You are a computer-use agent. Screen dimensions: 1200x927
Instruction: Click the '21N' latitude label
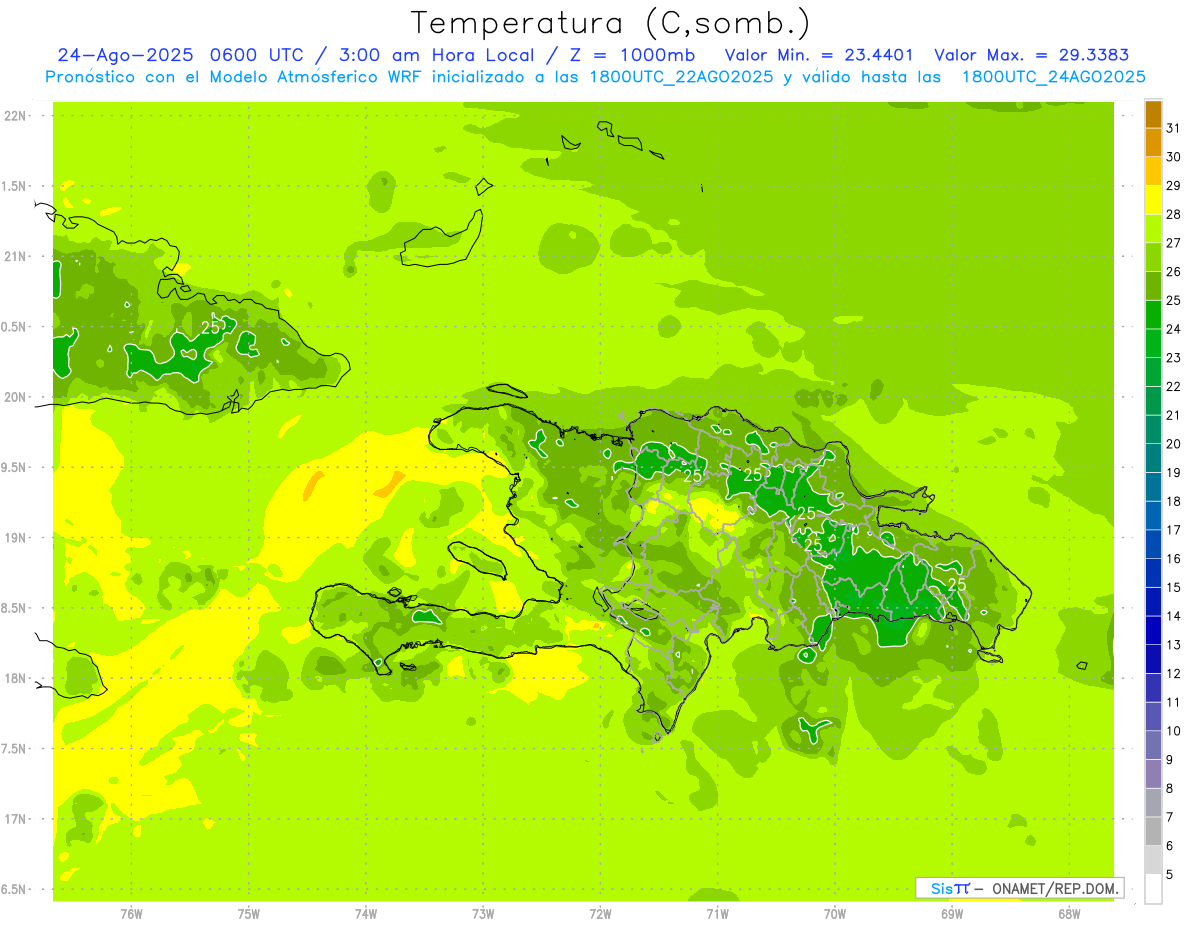click(x=16, y=256)
